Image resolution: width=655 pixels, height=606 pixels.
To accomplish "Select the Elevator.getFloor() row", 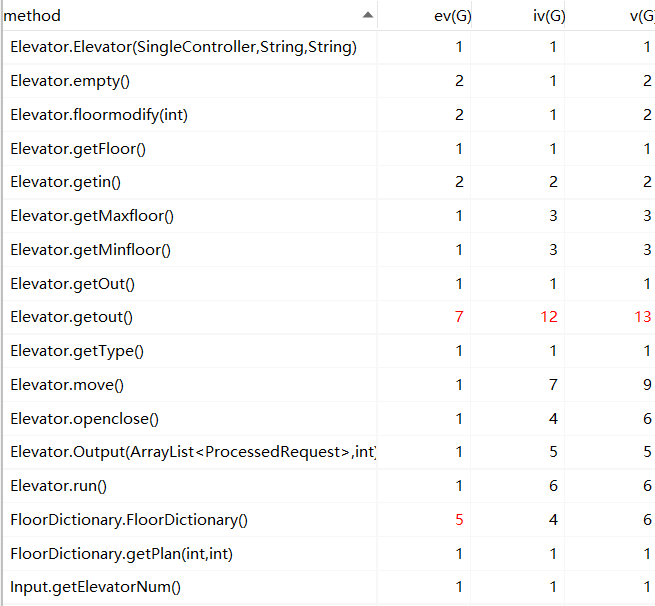I will point(78,149).
